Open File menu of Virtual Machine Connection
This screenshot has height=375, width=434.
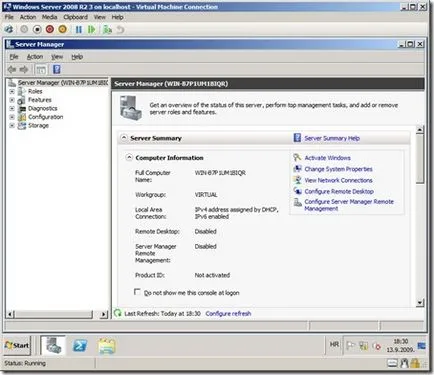click(9, 17)
